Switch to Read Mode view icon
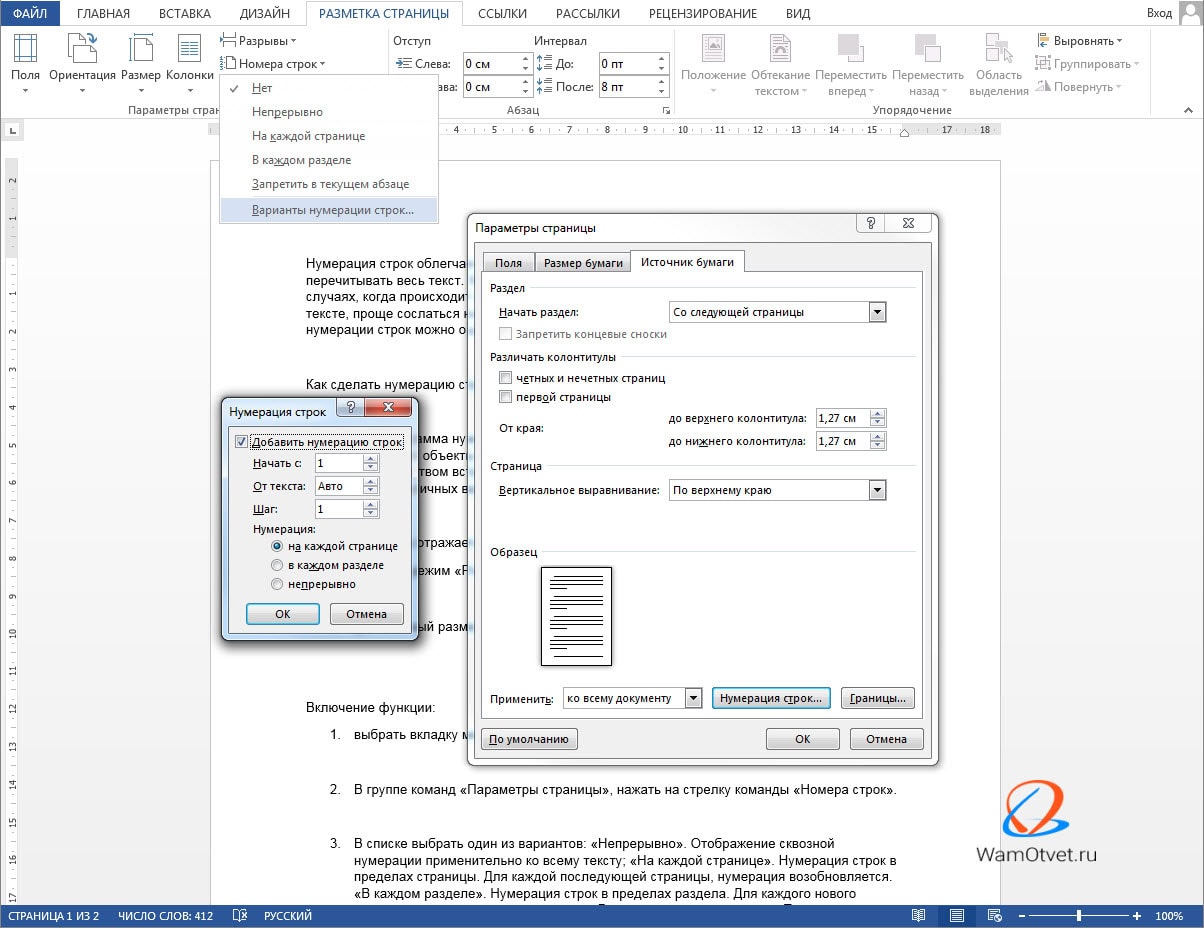Screen dimensions: 1204x928 click(x=918, y=916)
